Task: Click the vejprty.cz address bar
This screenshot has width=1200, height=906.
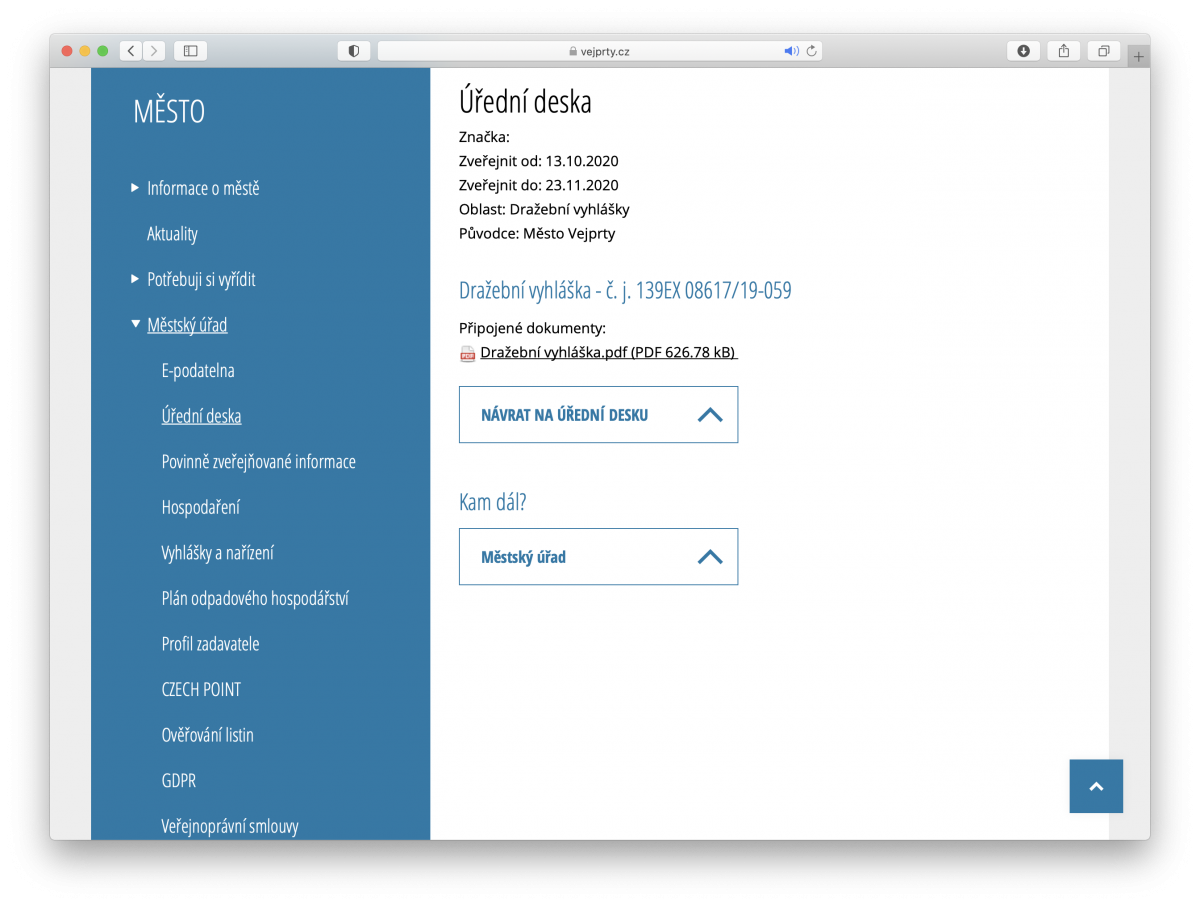Action: pyautogui.click(x=600, y=51)
